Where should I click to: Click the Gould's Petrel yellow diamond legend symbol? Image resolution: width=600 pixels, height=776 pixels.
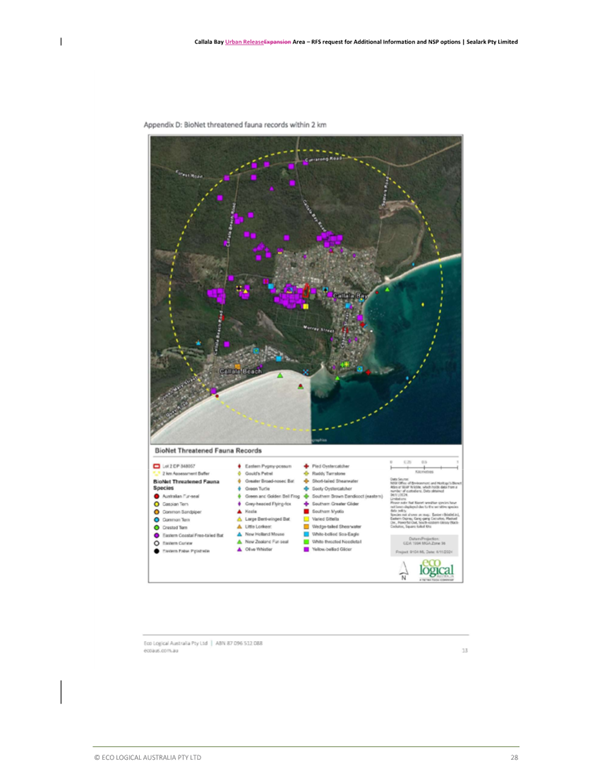240,474
